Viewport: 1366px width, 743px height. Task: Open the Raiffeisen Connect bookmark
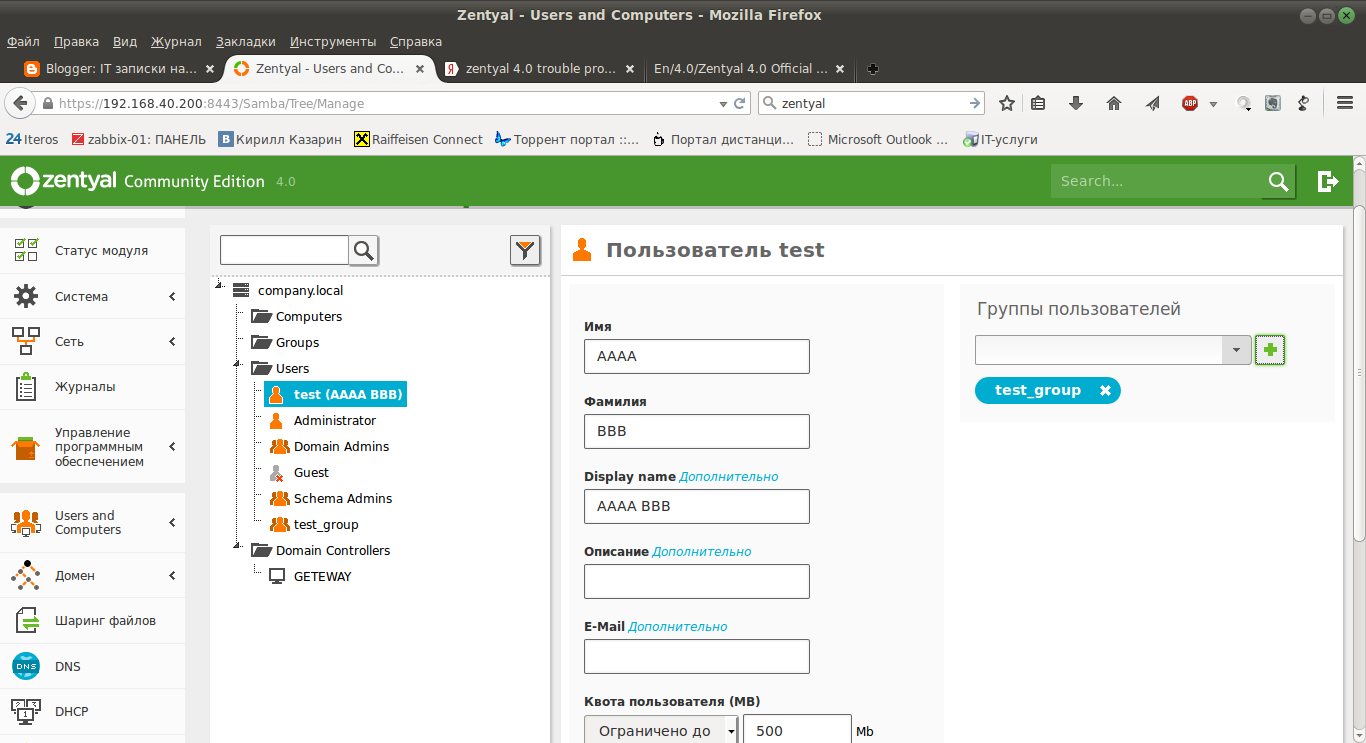[x=419, y=139]
